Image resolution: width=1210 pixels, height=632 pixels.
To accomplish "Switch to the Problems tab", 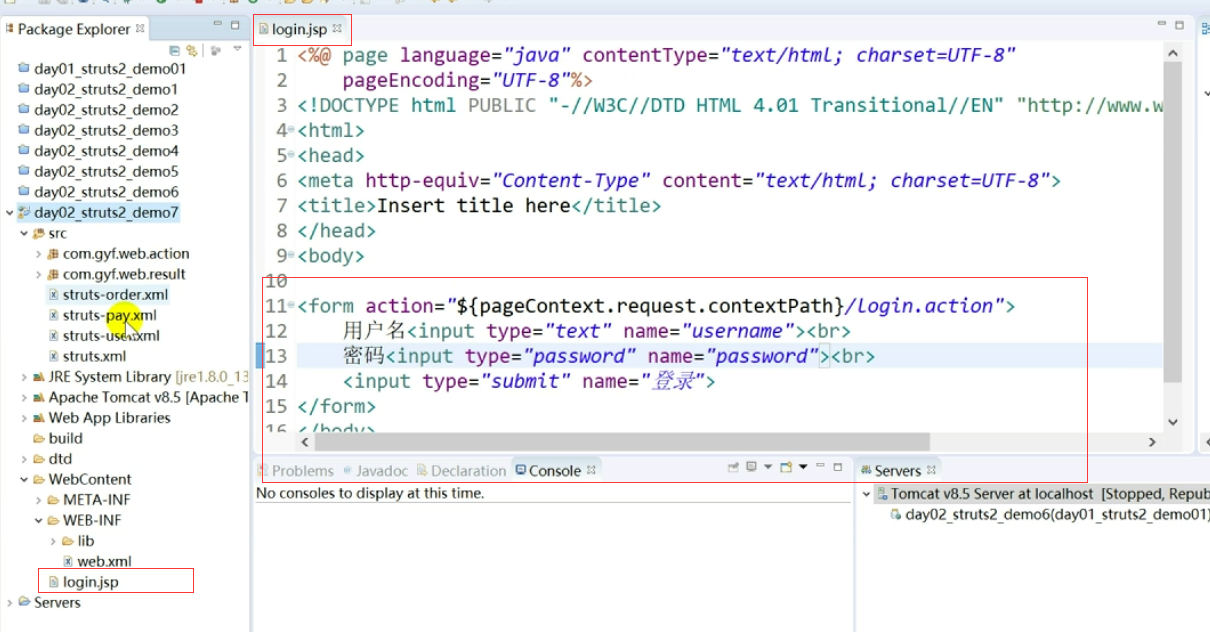I will pos(296,470).
